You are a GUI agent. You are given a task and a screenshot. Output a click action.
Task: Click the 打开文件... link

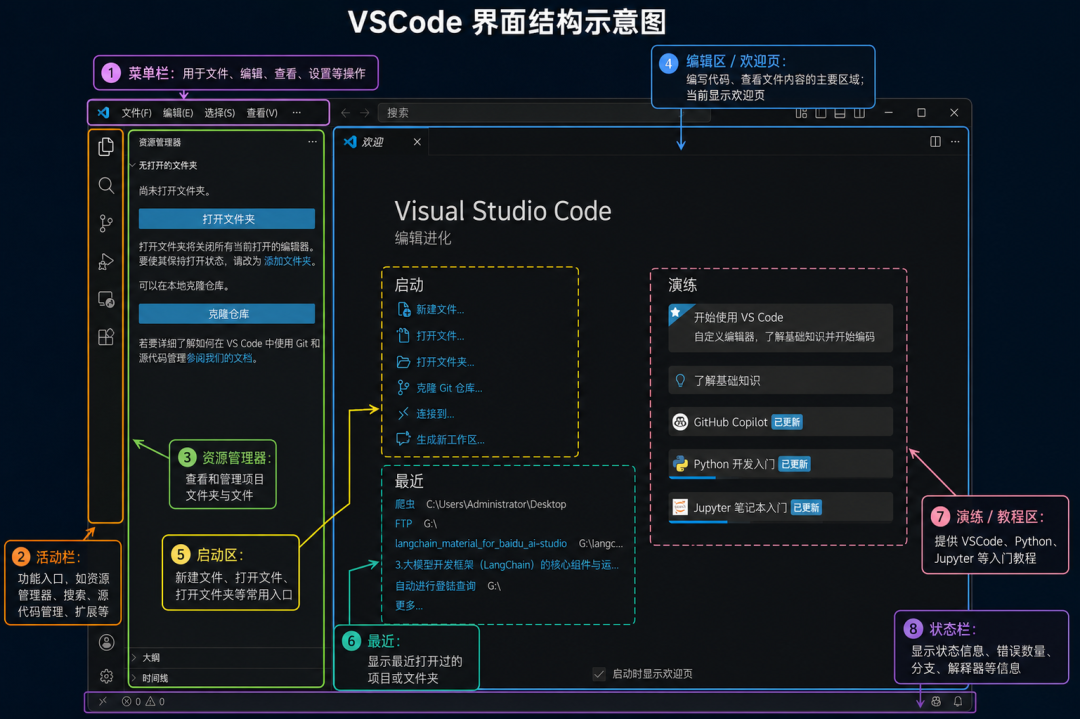click(439, 335)
